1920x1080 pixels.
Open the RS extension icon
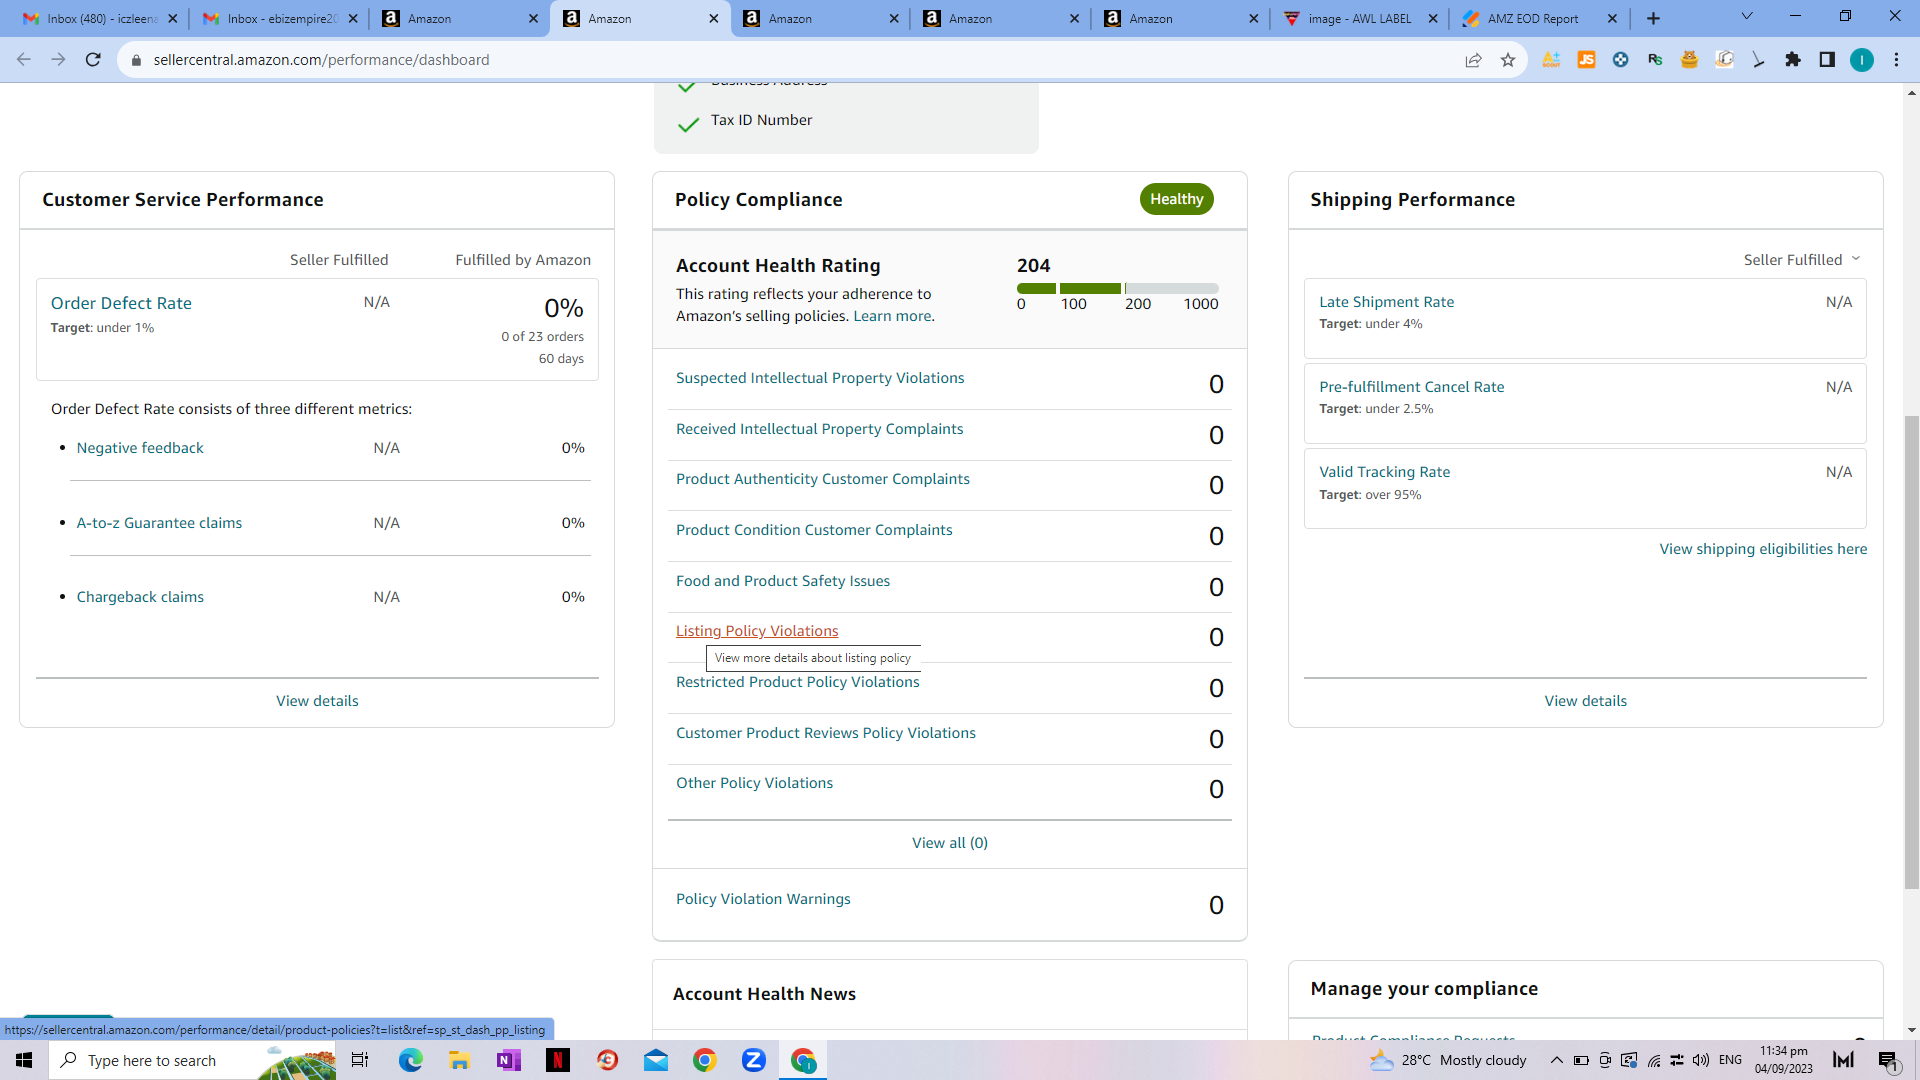(1655, 60)
